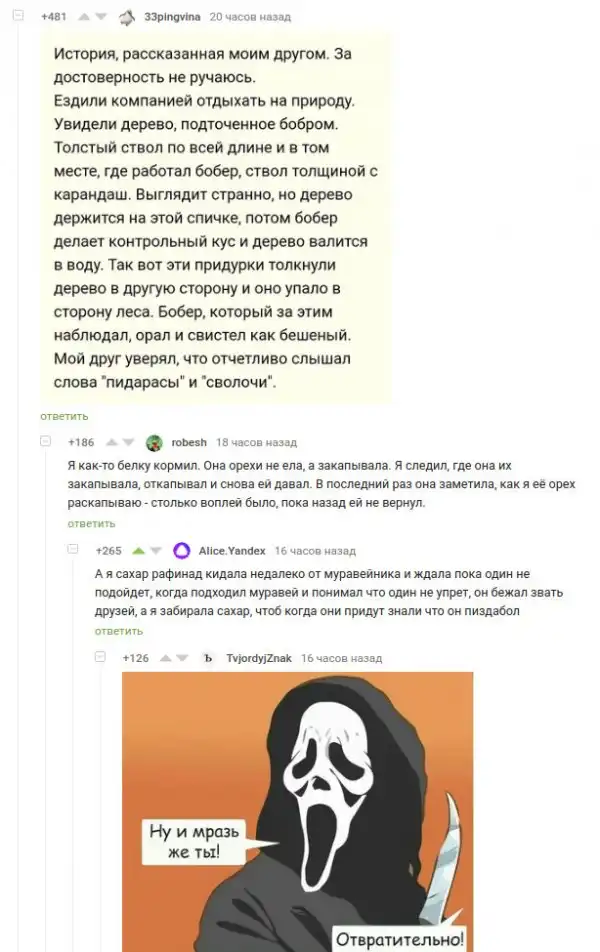
Task: Collapse the robesh comment branch
Action: [46, 441]
